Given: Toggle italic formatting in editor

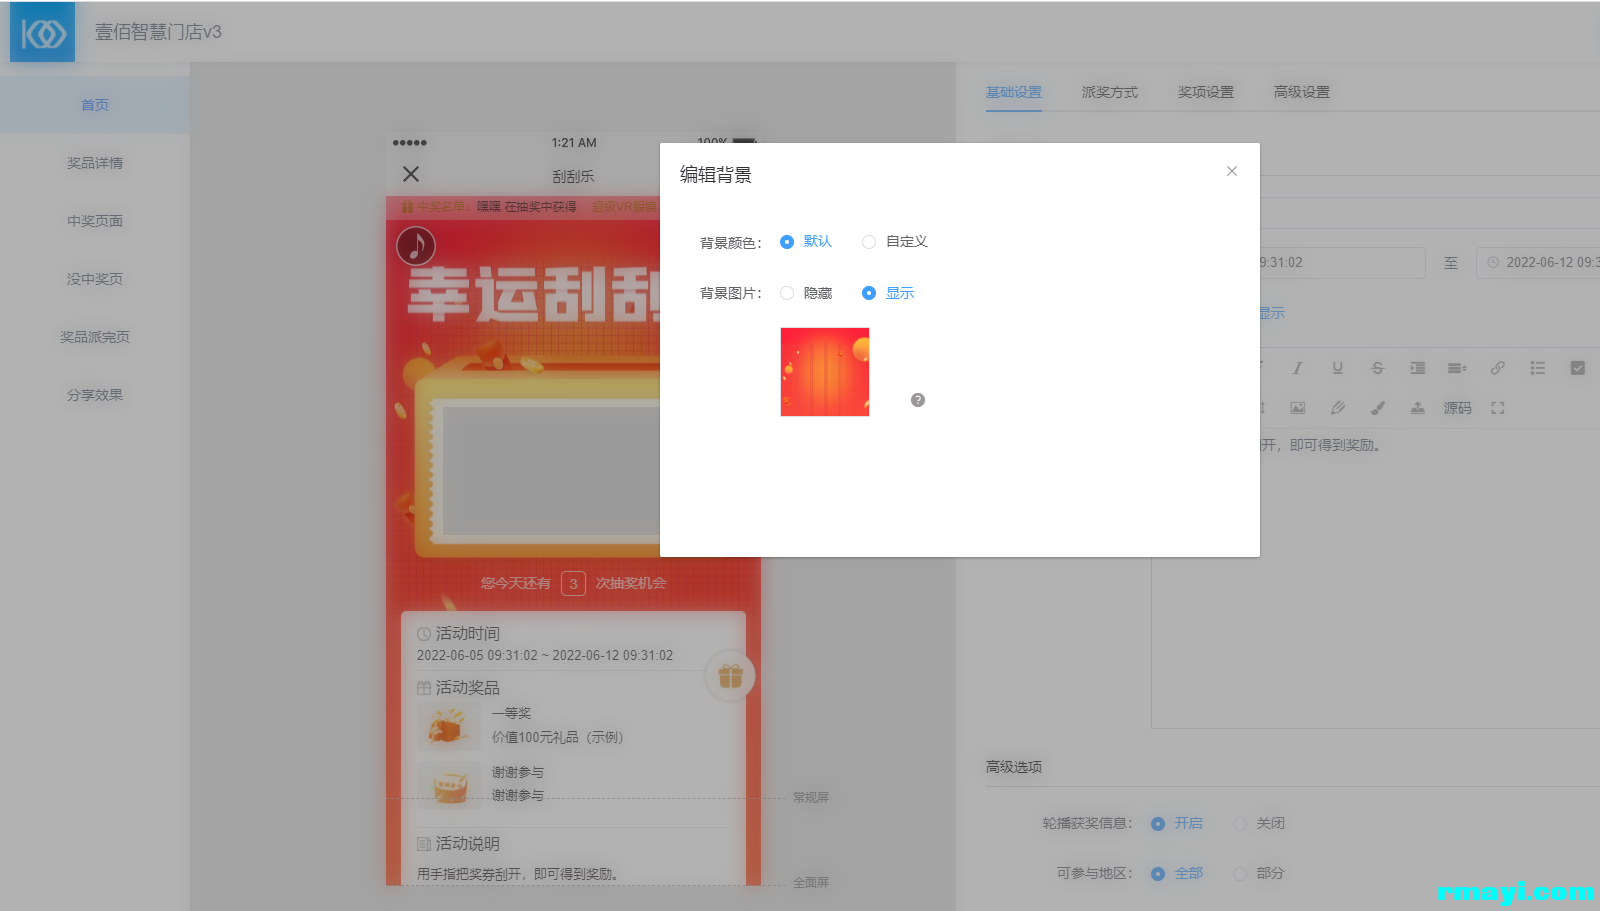Looking at the screenshot, I should pos(1297,368).
